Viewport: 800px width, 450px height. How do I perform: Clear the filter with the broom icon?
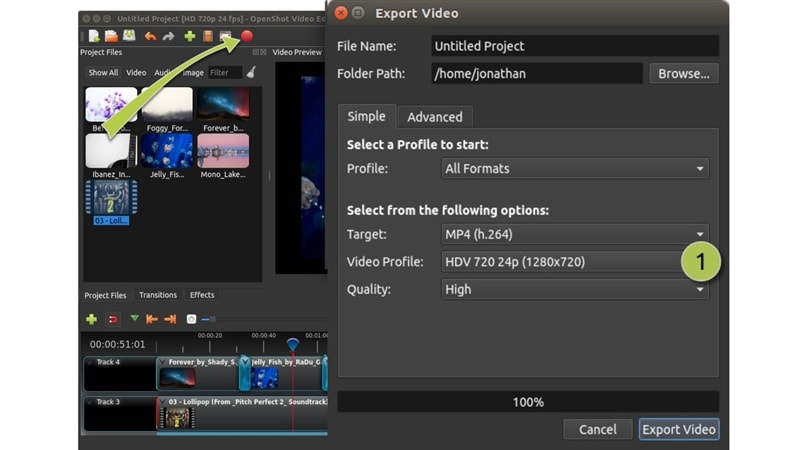[x=251, y=72]
